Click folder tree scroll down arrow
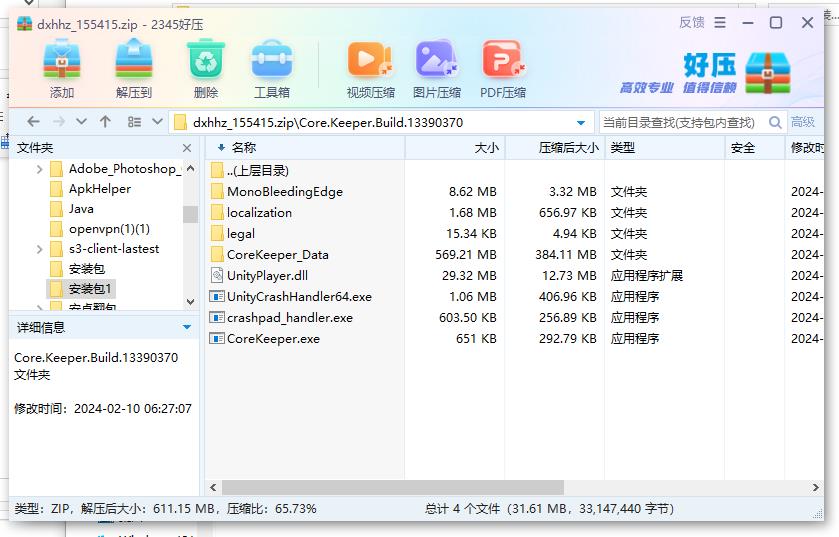The height and width of the screenshot is (537, 839). 190,302
